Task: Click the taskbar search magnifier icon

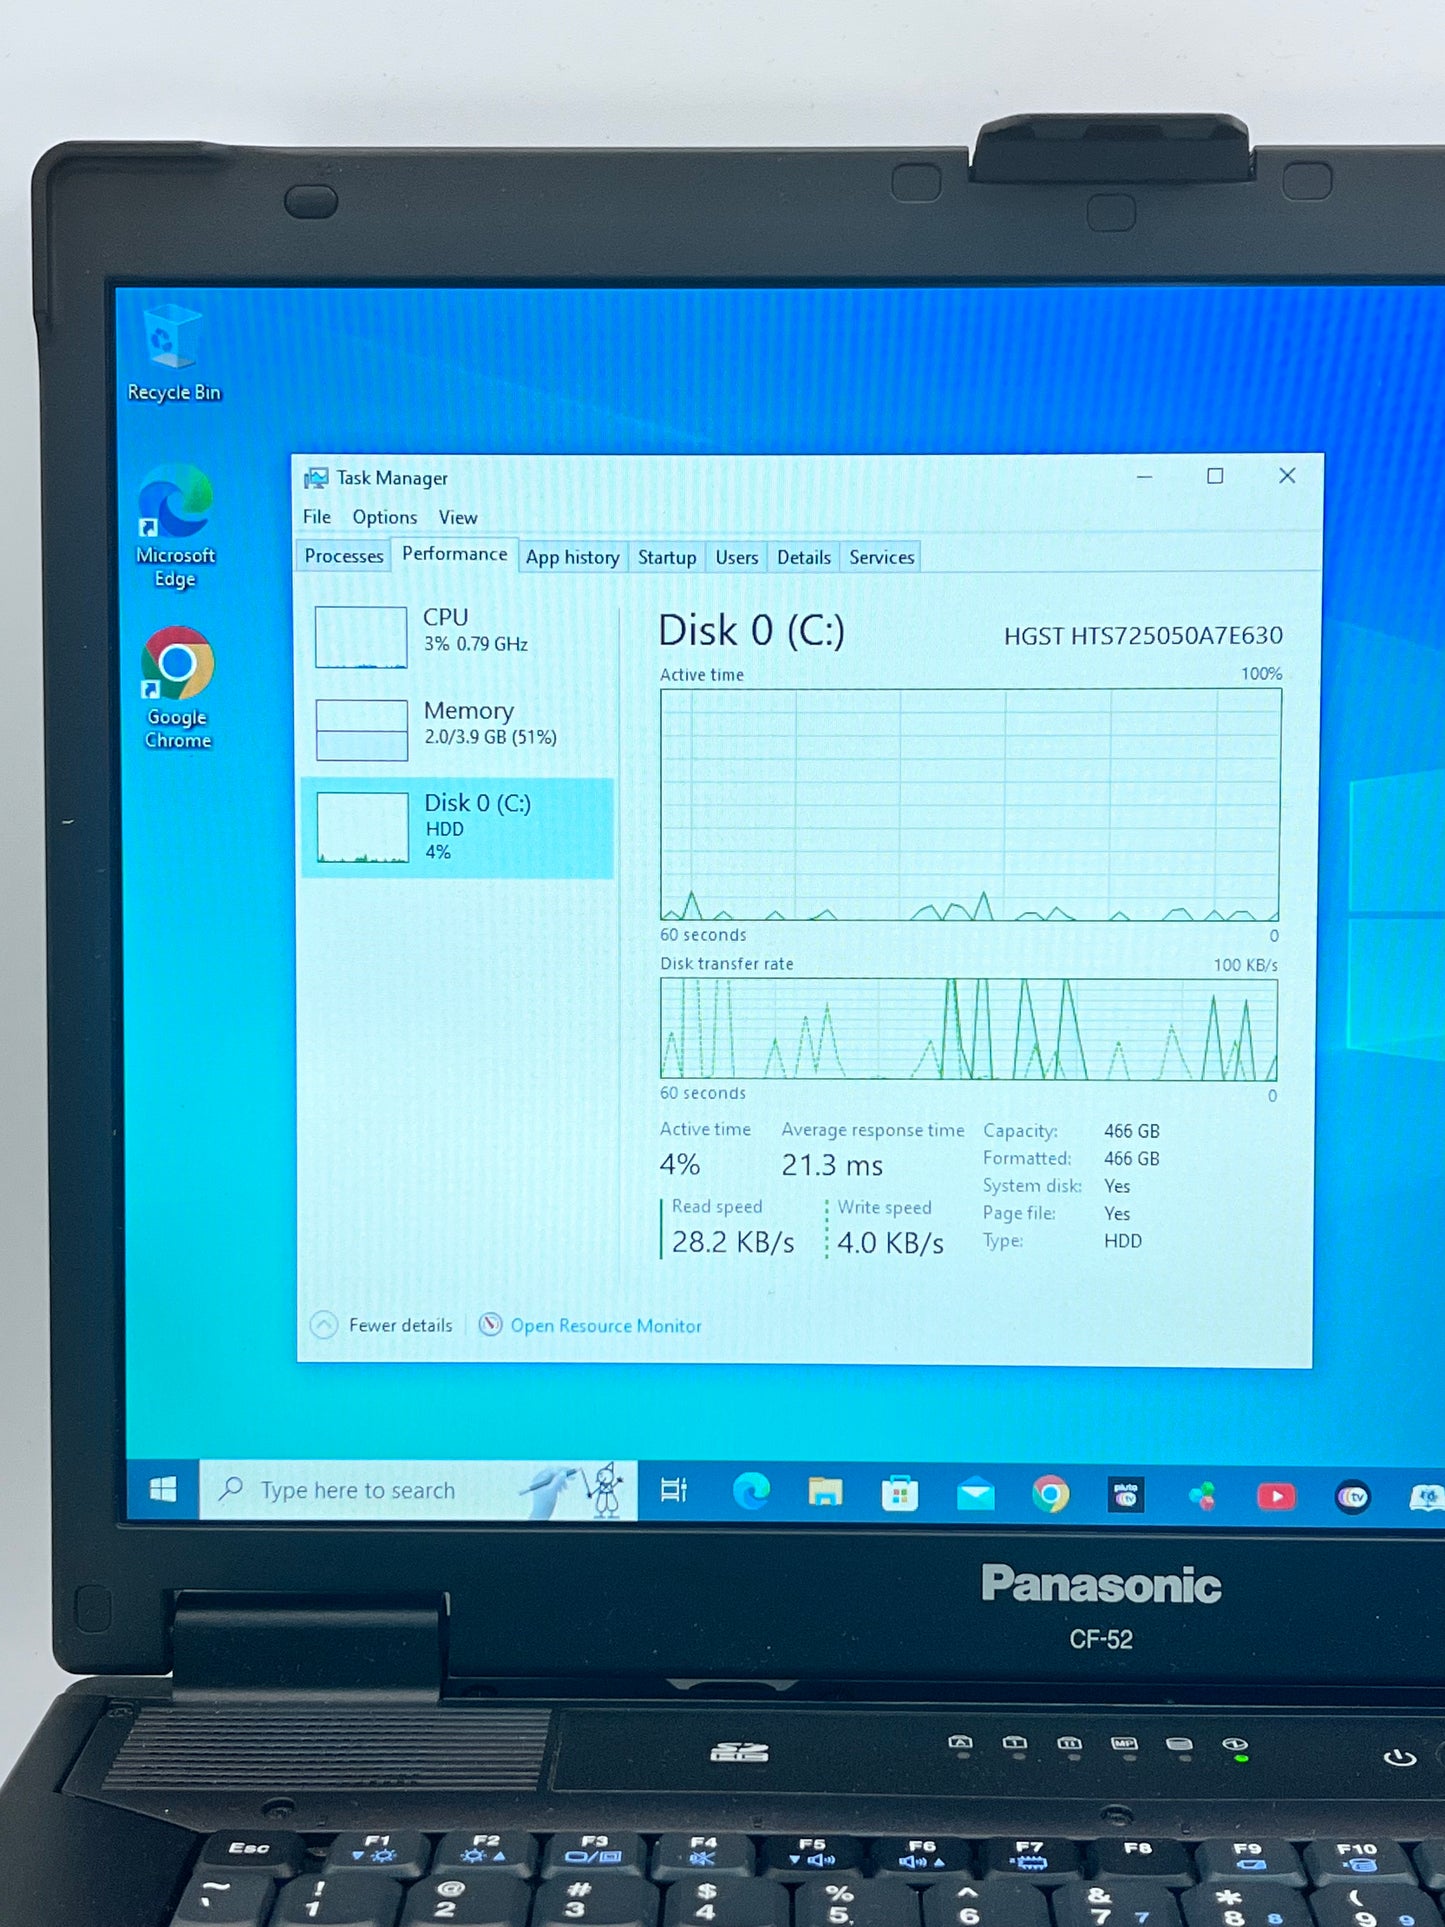Action: click(231, 1489)
